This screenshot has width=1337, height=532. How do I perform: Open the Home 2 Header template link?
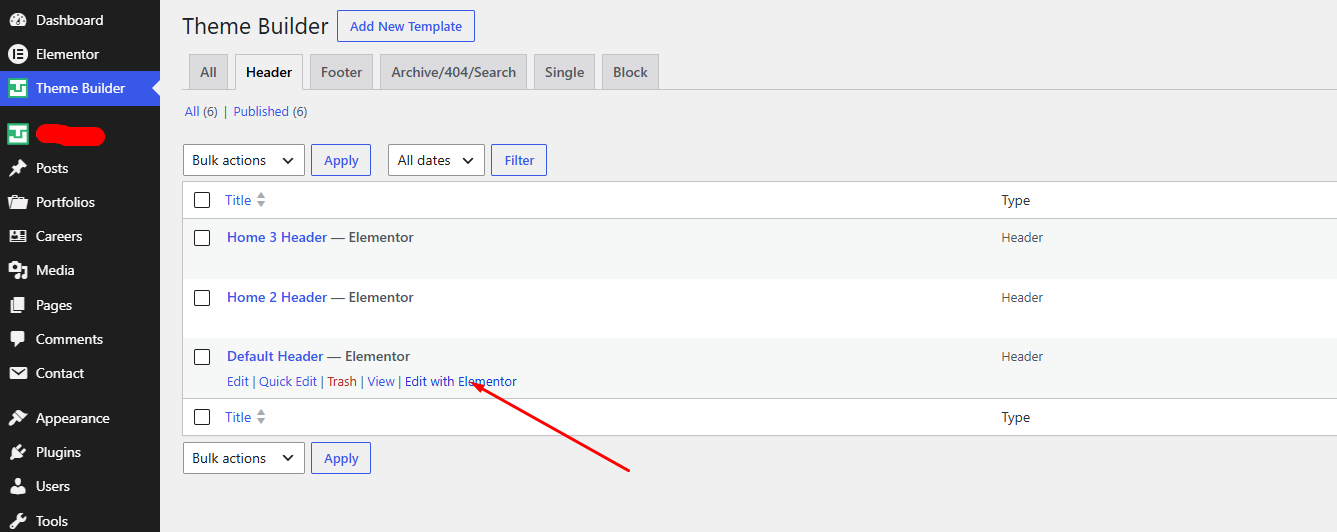tap(277, 297)
